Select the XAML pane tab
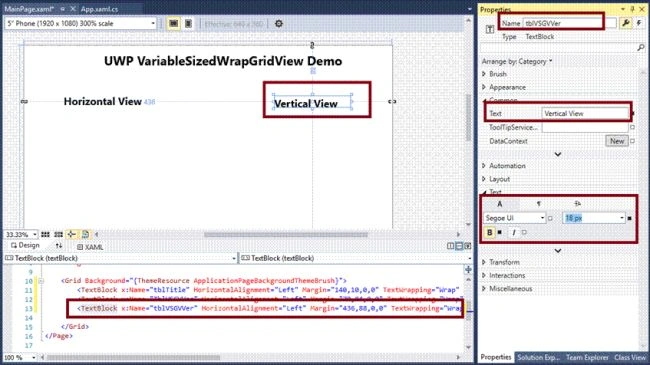The height and width of the screenshot is (365, 650). [x=90, y=247]
